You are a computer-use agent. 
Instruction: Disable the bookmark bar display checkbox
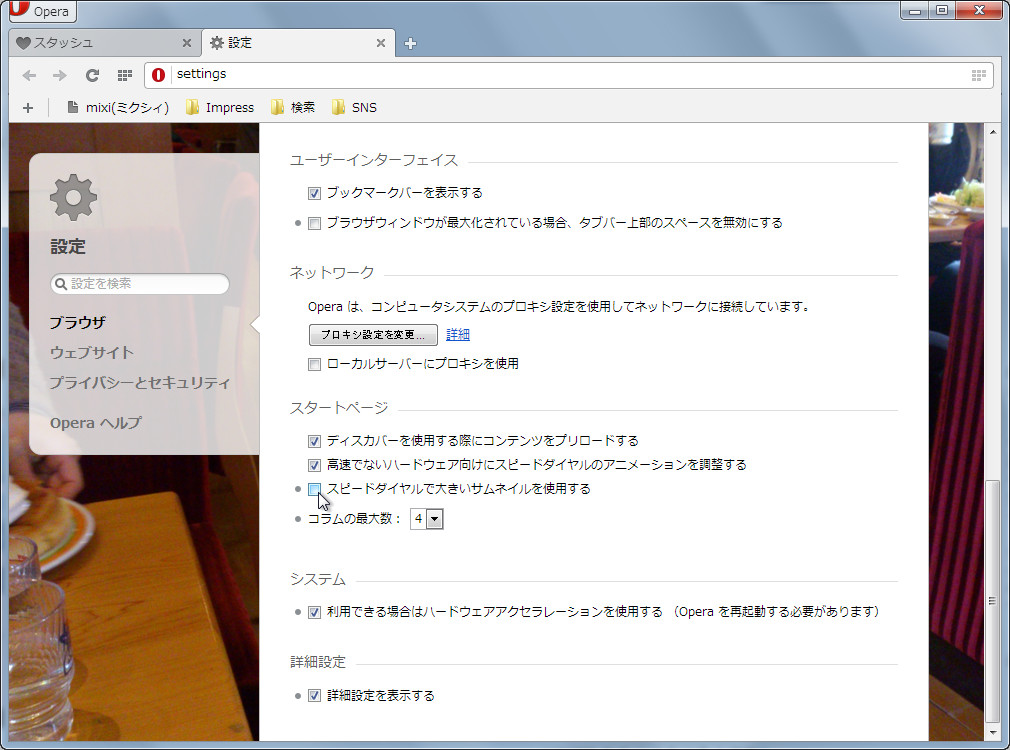click(315, 193)
